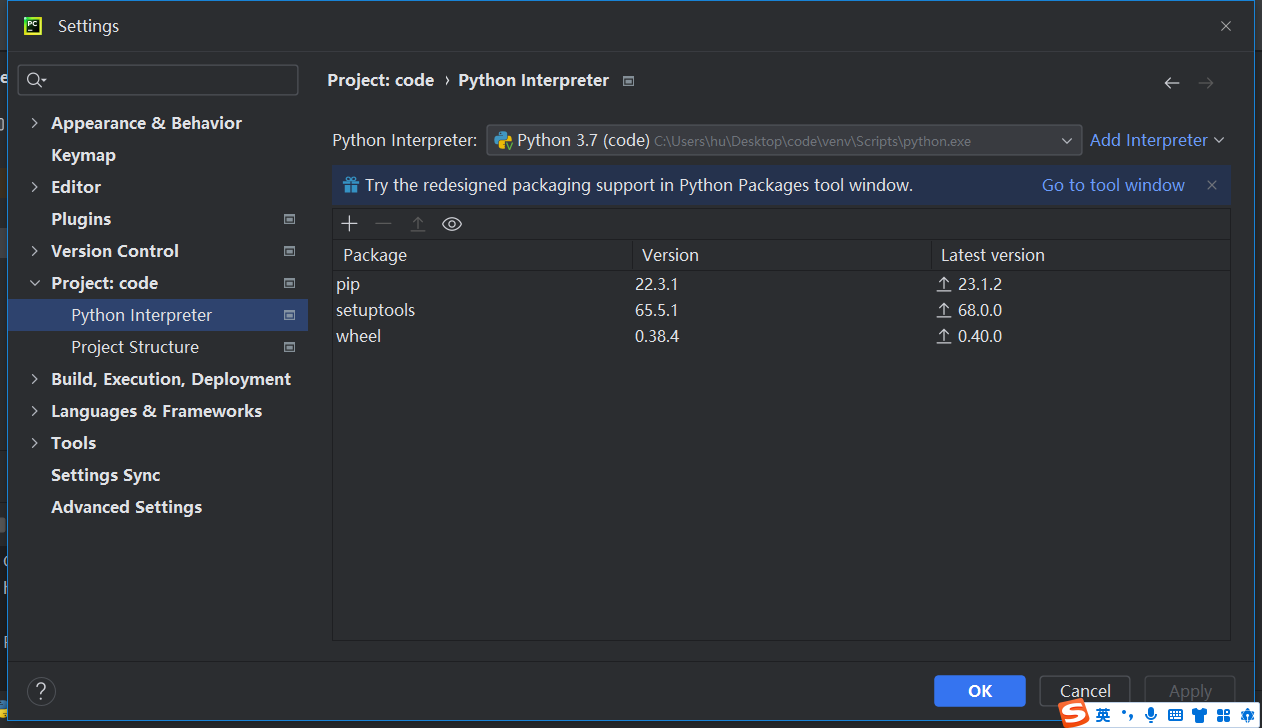Screen dimensions: 1262x728
Task: Click the project icon beside Project Structure
Action: pos(290,347)
